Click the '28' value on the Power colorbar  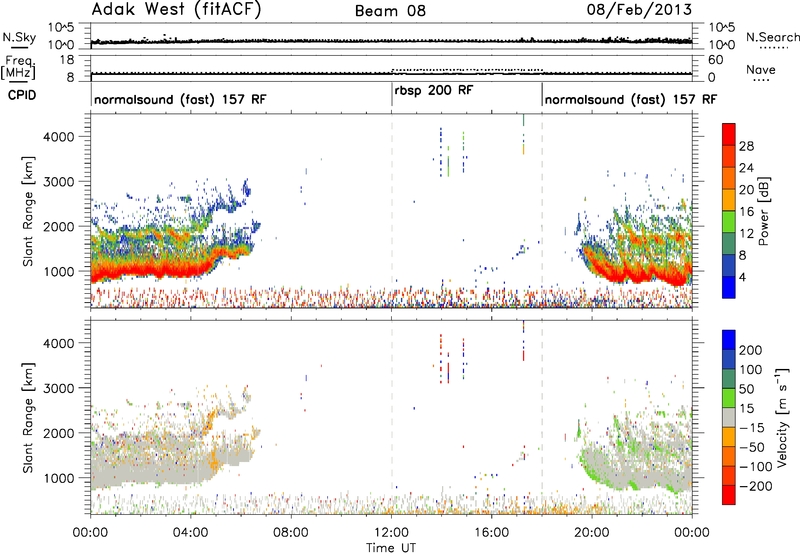coord(746,146)
